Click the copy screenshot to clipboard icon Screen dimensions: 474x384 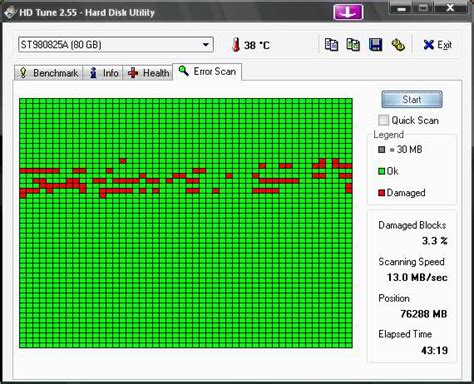[353, 45]
